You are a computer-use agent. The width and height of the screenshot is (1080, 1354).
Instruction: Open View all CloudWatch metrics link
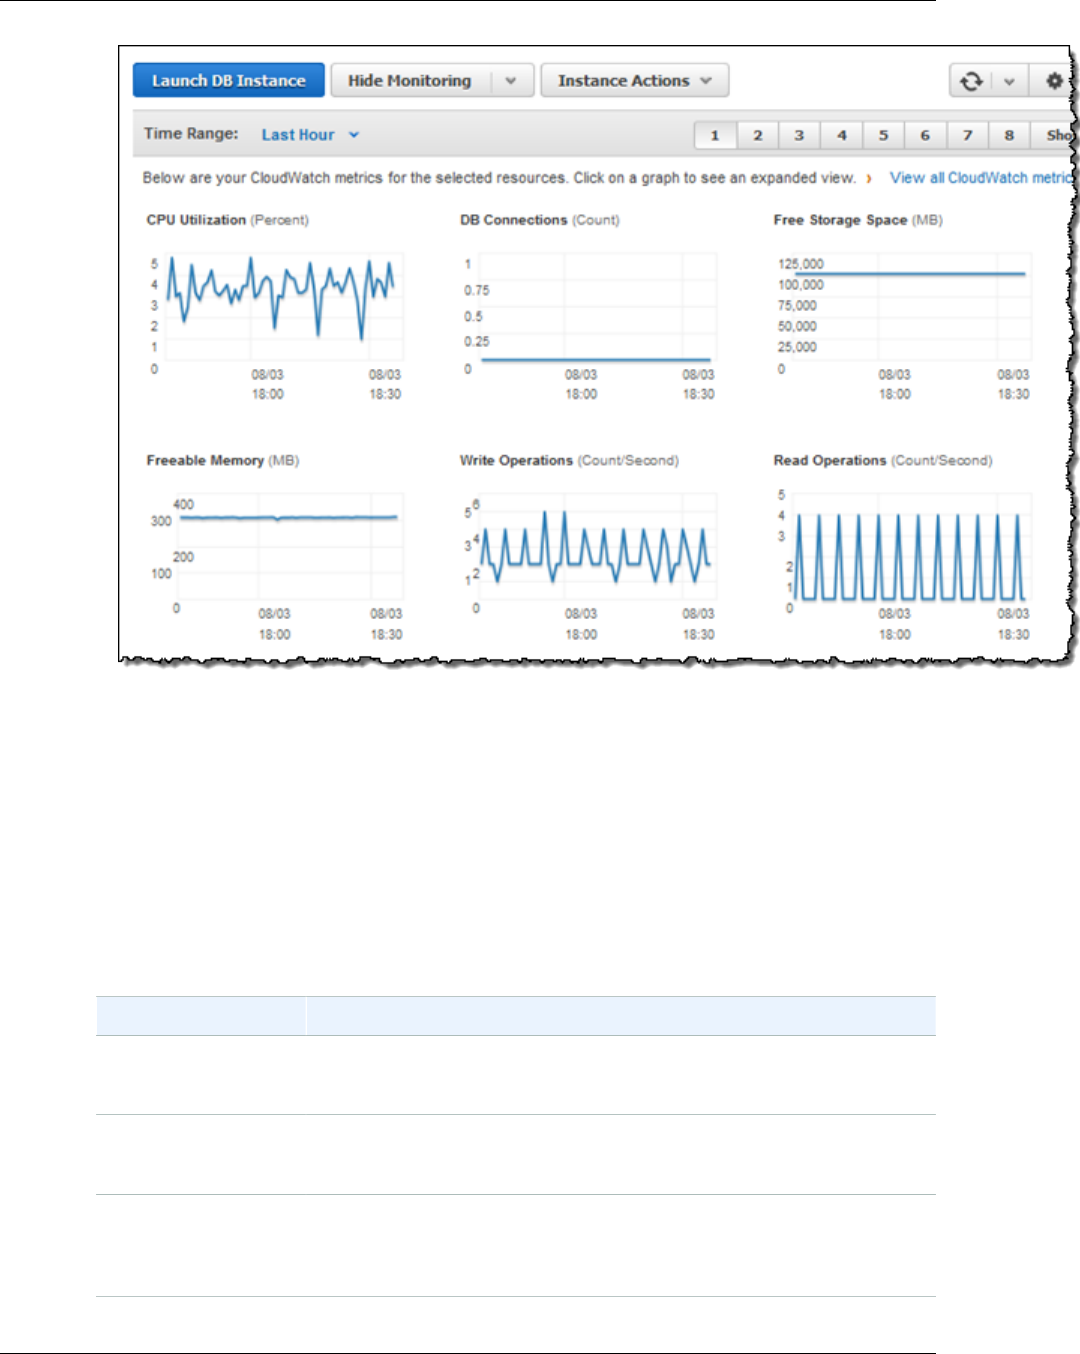(980, 178)
